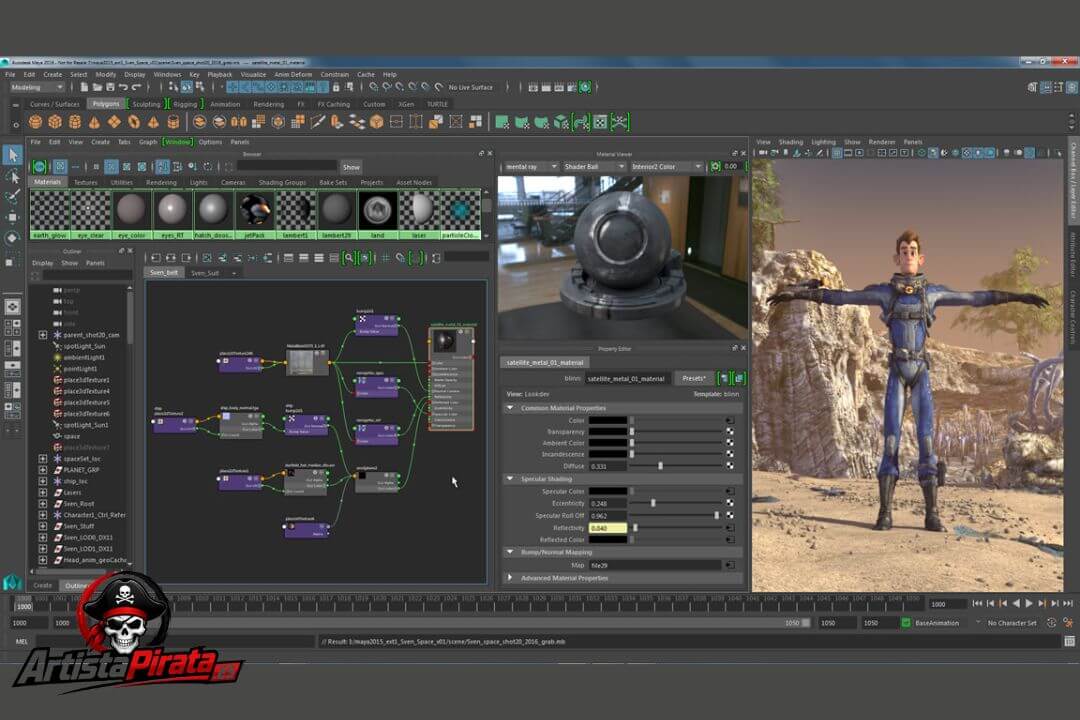Click the Script Editor icon at bottom right

(x=1069, y=641)
